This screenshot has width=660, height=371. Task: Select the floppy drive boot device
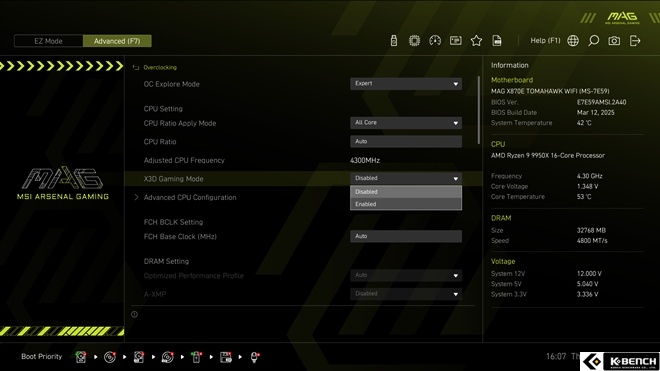pyautogui.click(x=226, y=357)
